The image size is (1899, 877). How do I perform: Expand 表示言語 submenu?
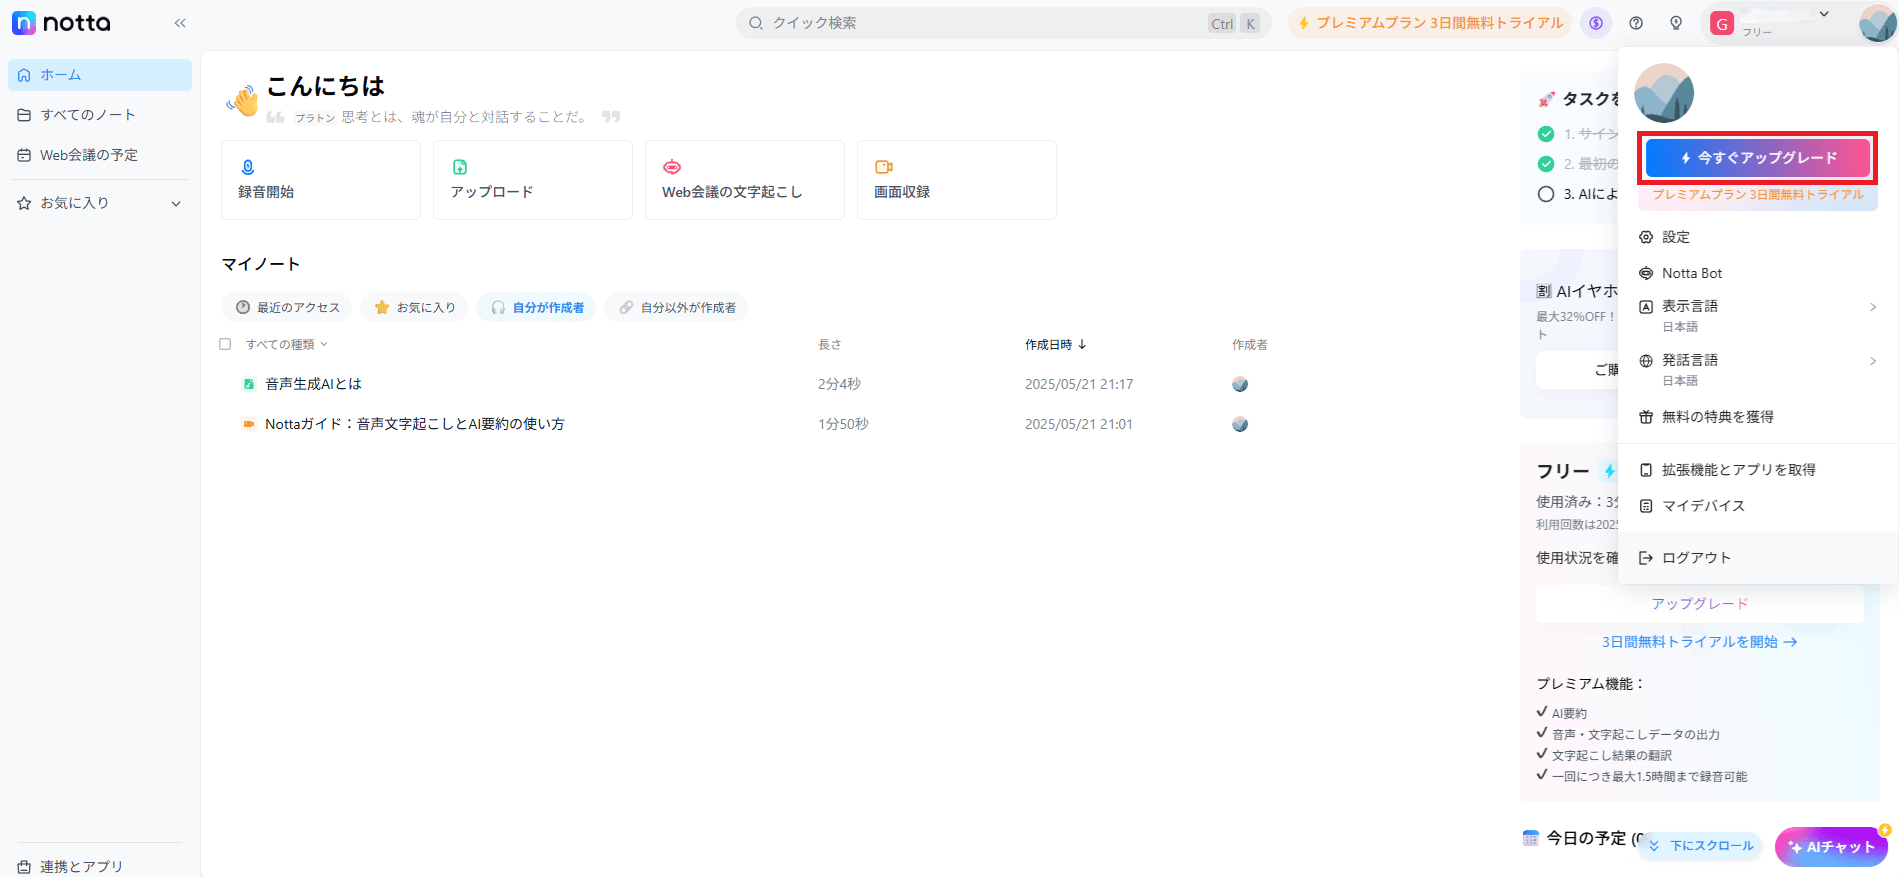click(1757, 315)
